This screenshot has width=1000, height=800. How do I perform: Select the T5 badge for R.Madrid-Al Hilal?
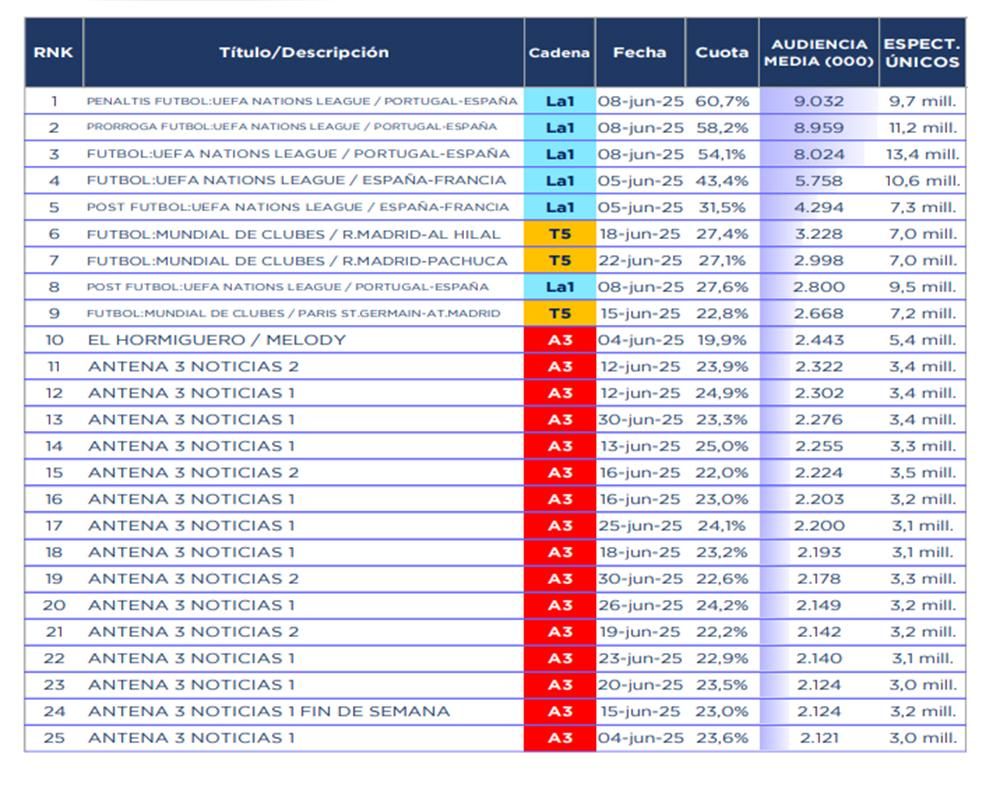(x=560, y=234)
